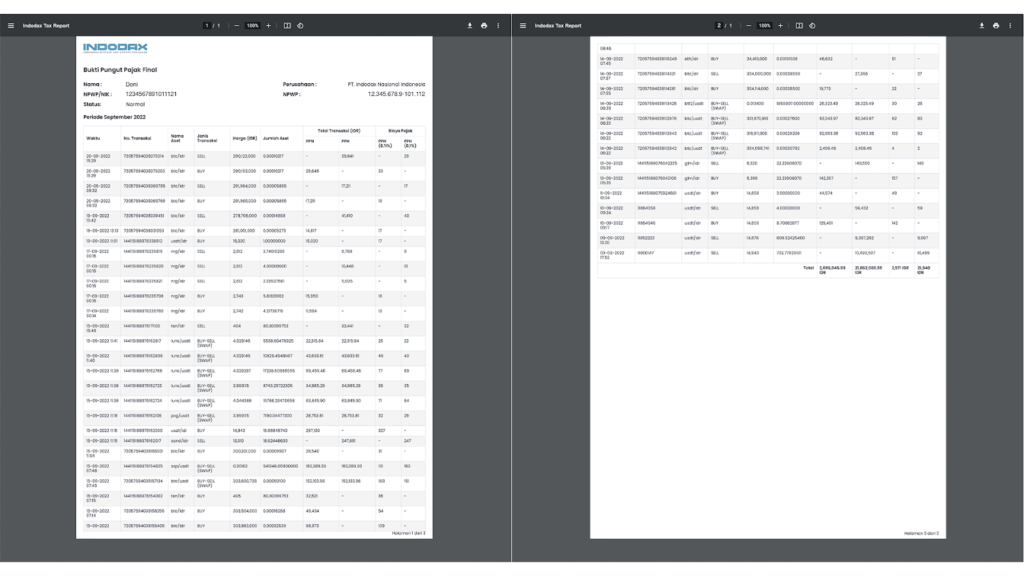Zoom out in the right PDF viewer
The image size is (1024, 576).
(748, 25)
